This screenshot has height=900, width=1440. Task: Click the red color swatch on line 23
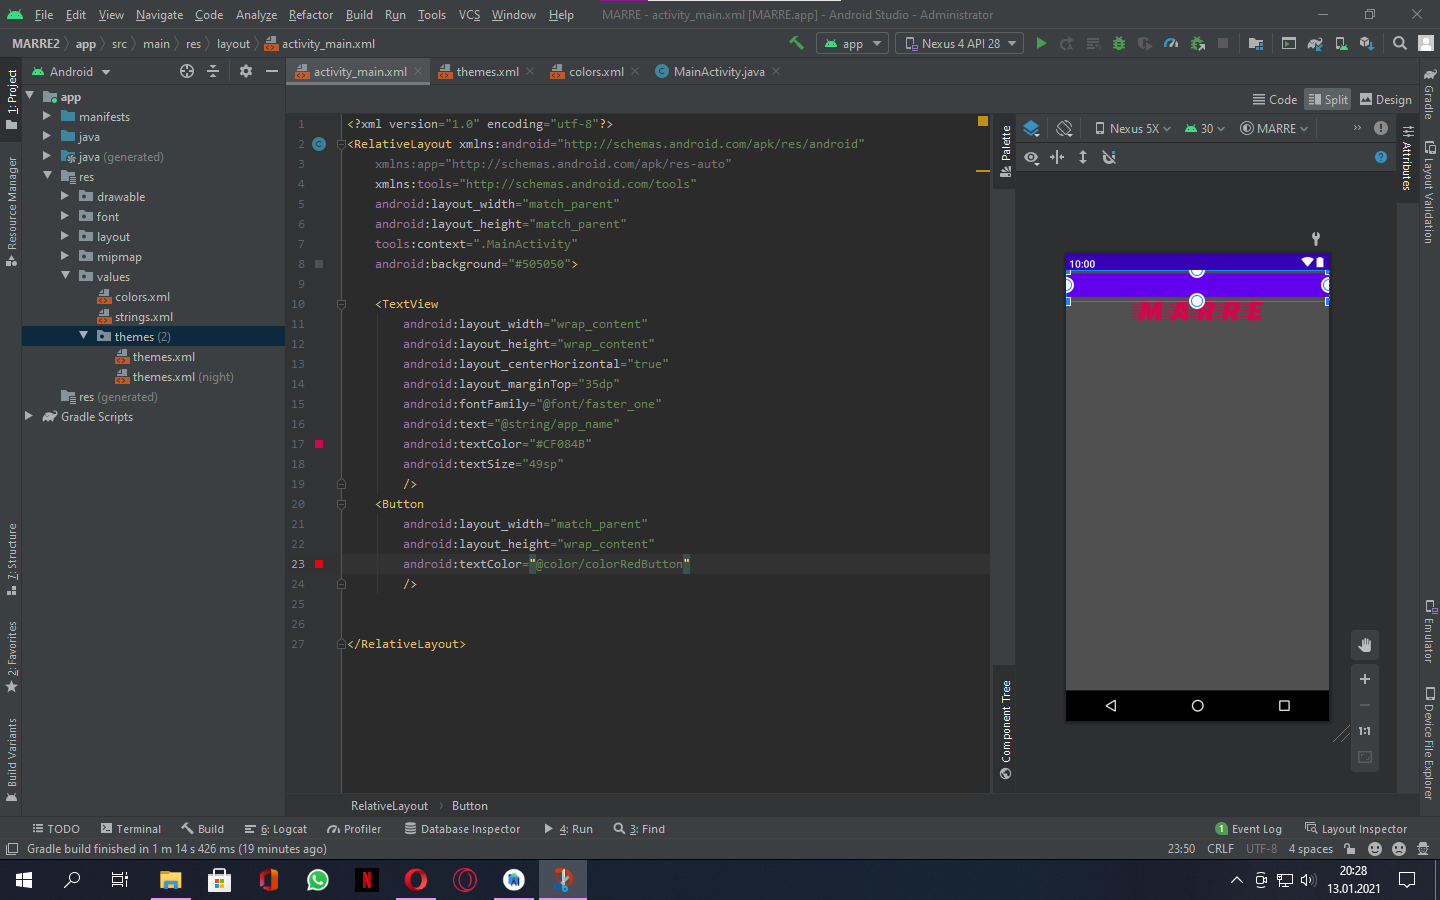click(x=319, y=564)
